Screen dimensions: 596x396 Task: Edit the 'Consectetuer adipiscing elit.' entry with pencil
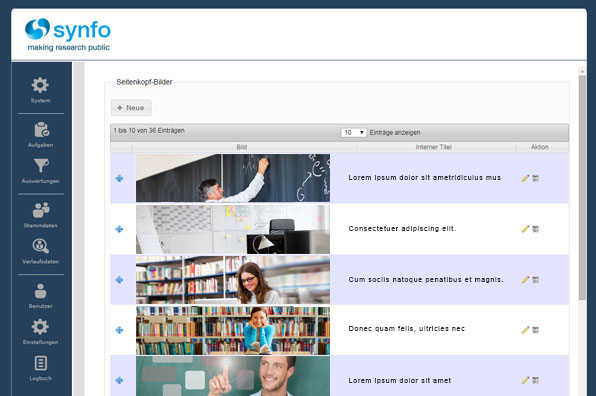tap(525, 229)
